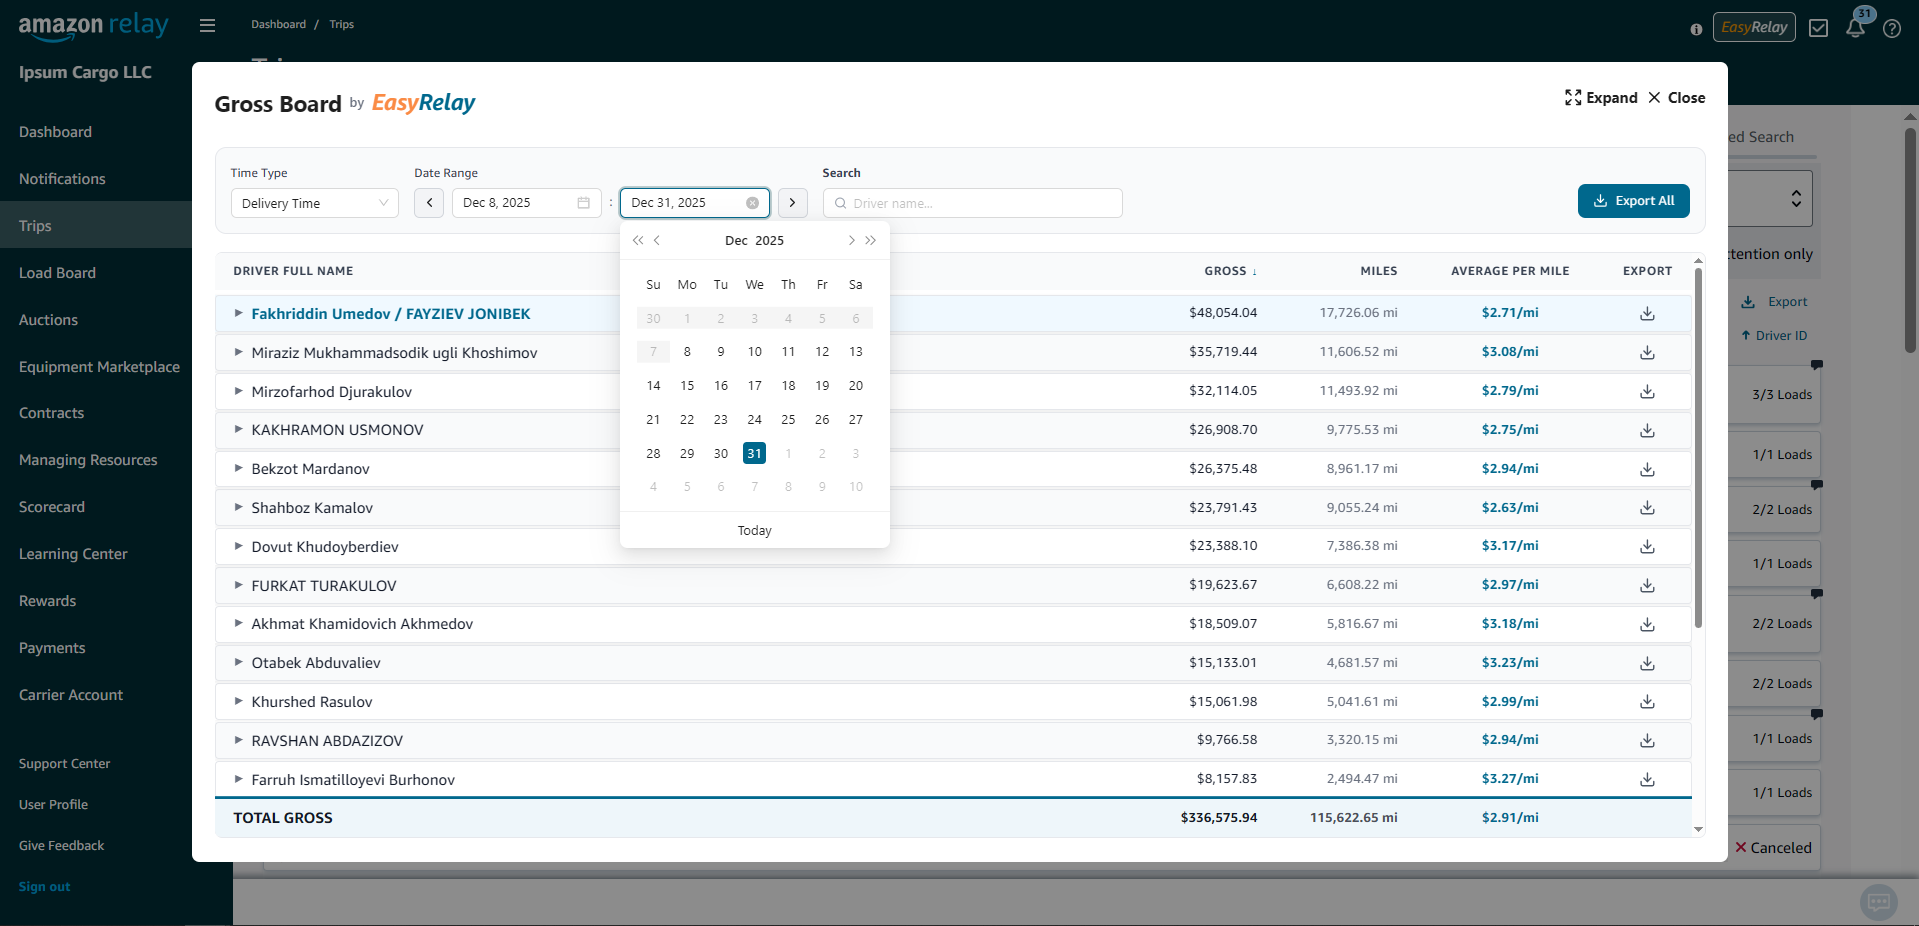Image resolution: width=1919 pixels, height=926 pixels.
Task: Go to next month in calendar
Action: tap(851, 241)
